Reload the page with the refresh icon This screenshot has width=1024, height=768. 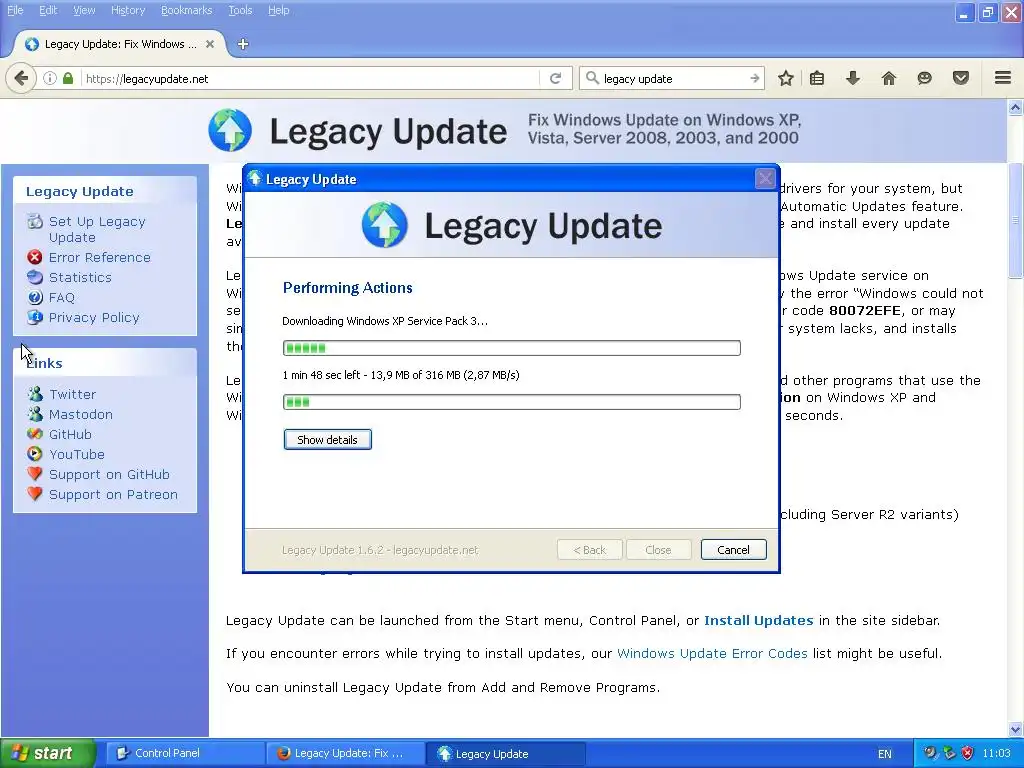(x=555, y=78)
